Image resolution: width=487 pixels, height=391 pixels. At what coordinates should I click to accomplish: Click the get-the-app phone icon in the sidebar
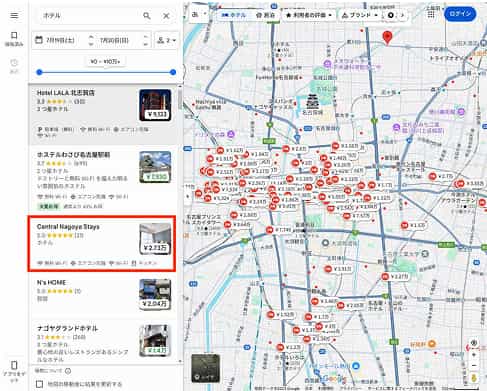pos(14,365)
